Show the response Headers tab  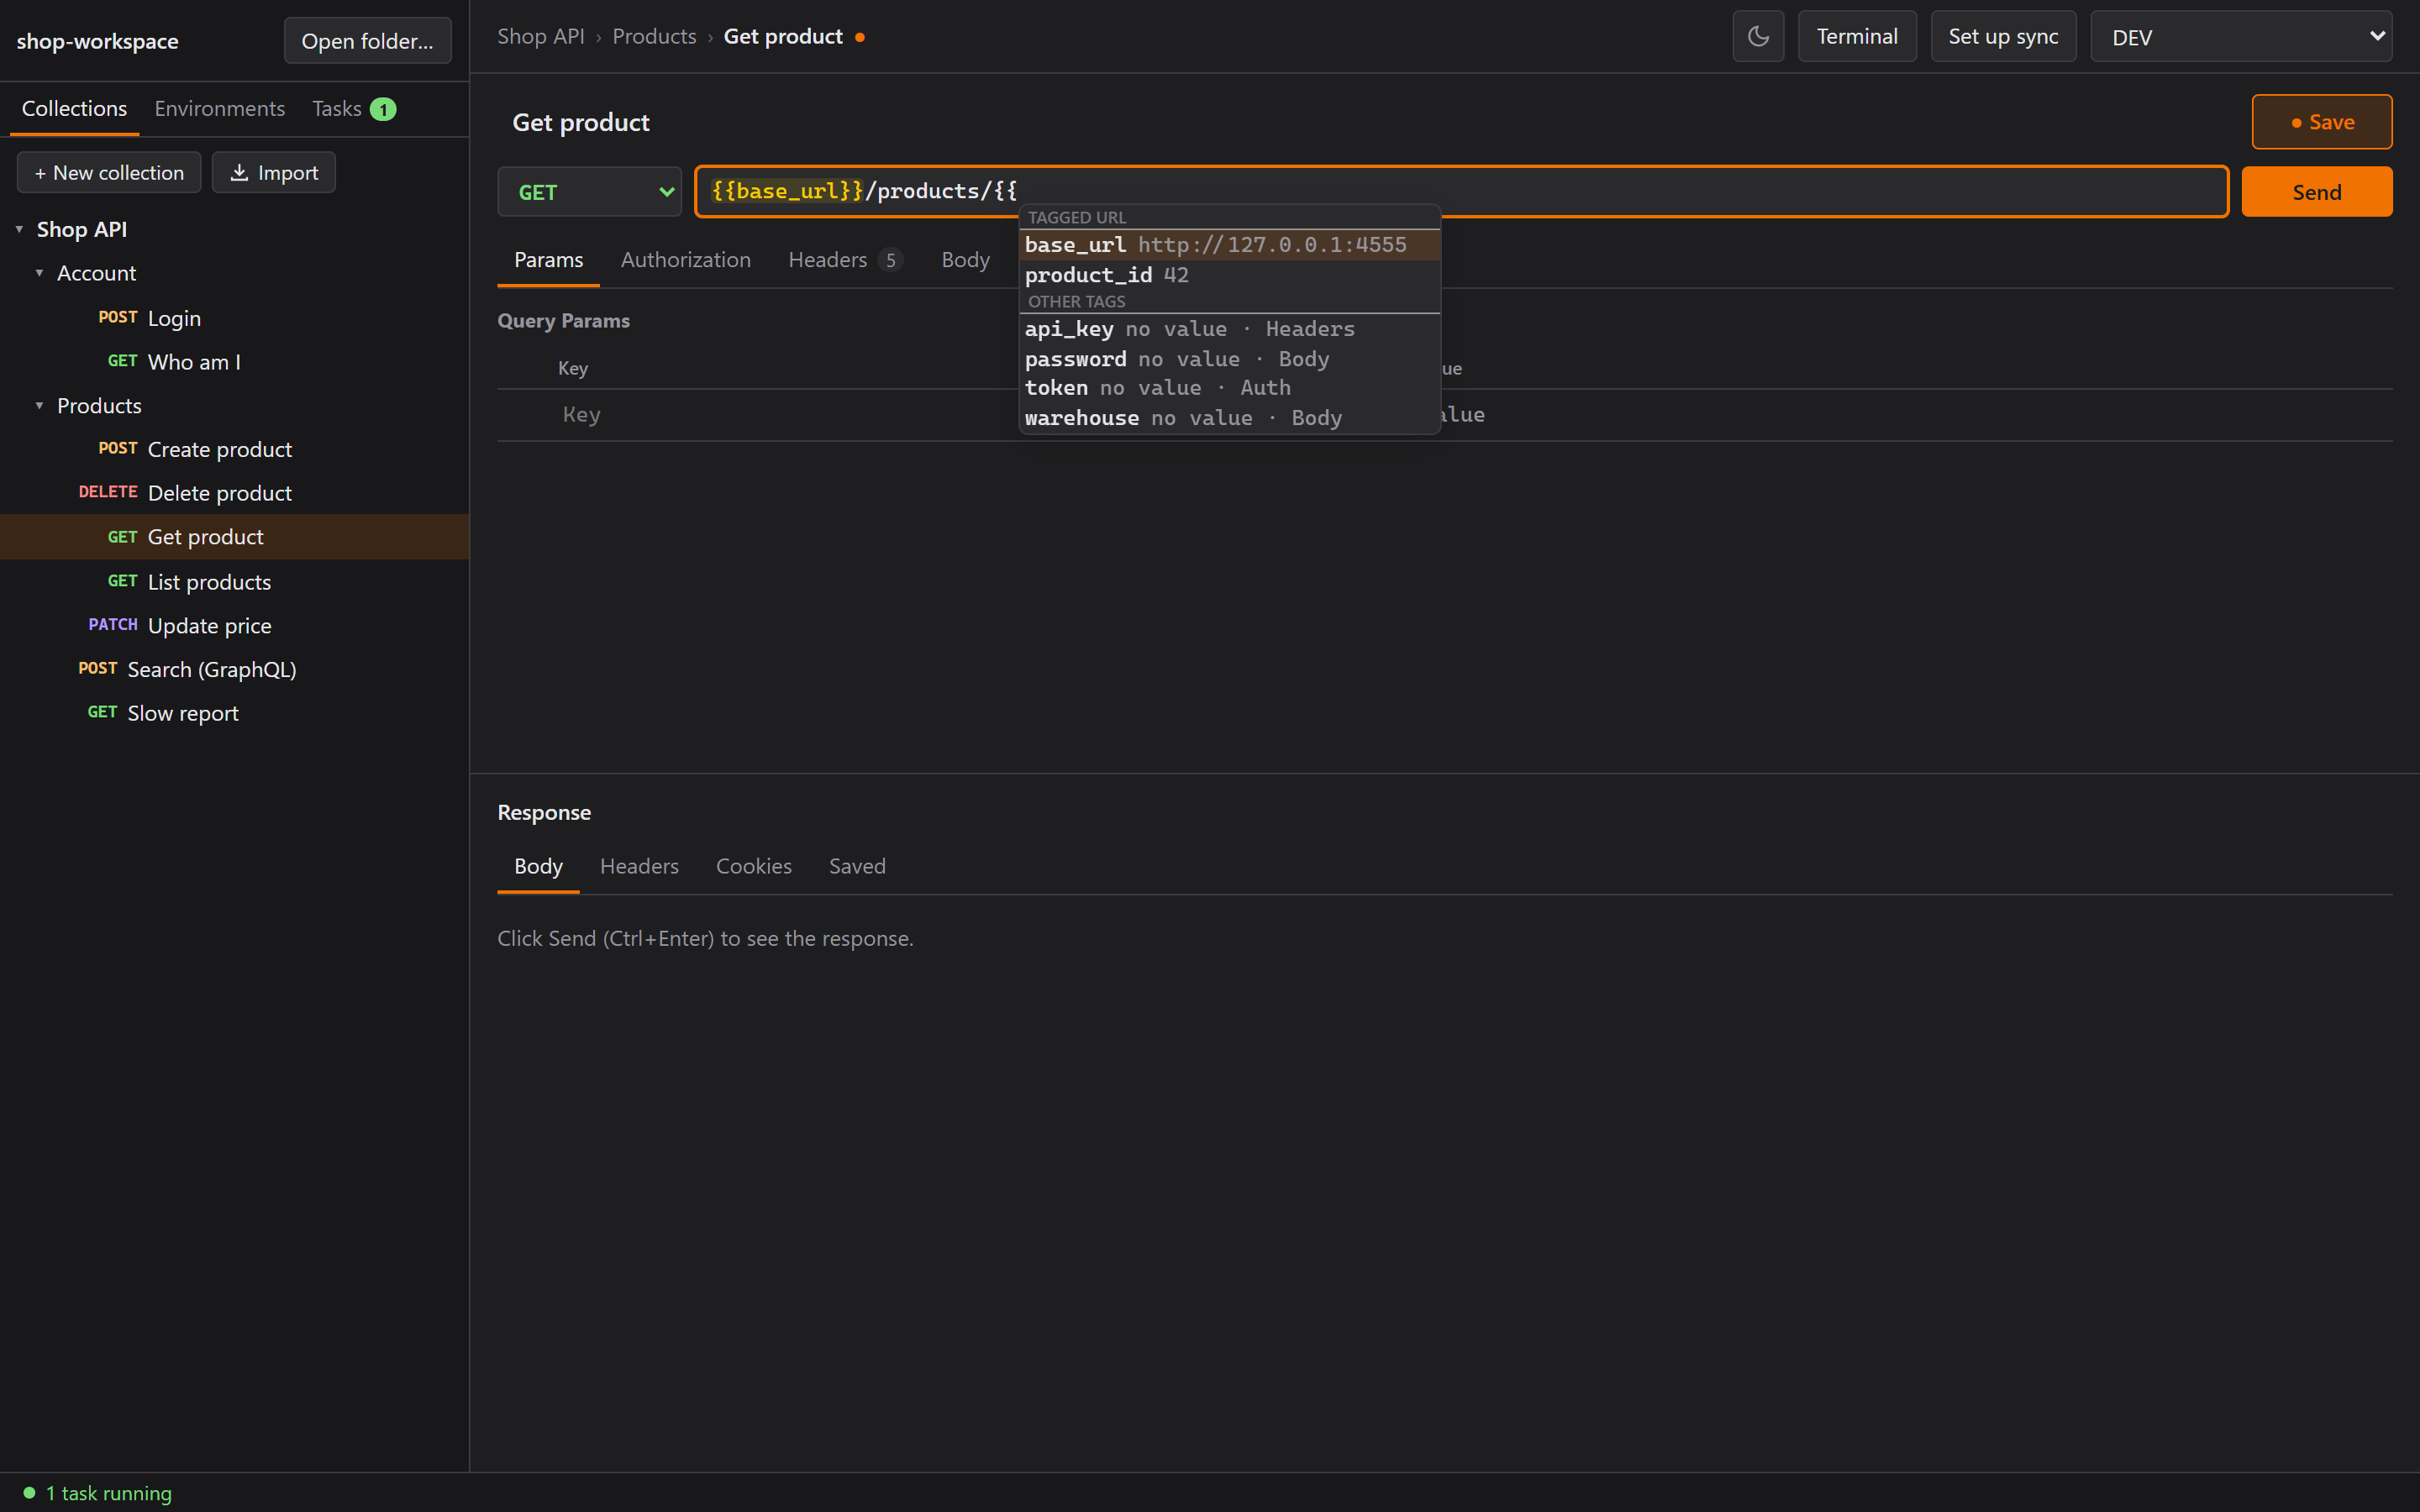coord(639,866)
